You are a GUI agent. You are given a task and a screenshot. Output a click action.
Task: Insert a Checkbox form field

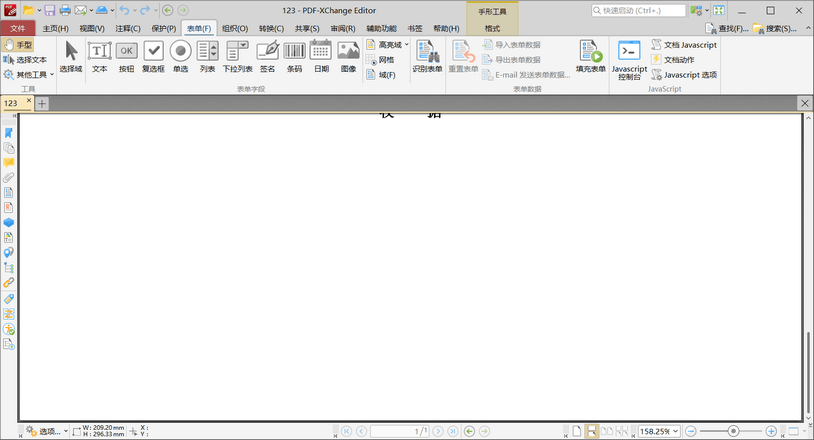pos(153,57)
